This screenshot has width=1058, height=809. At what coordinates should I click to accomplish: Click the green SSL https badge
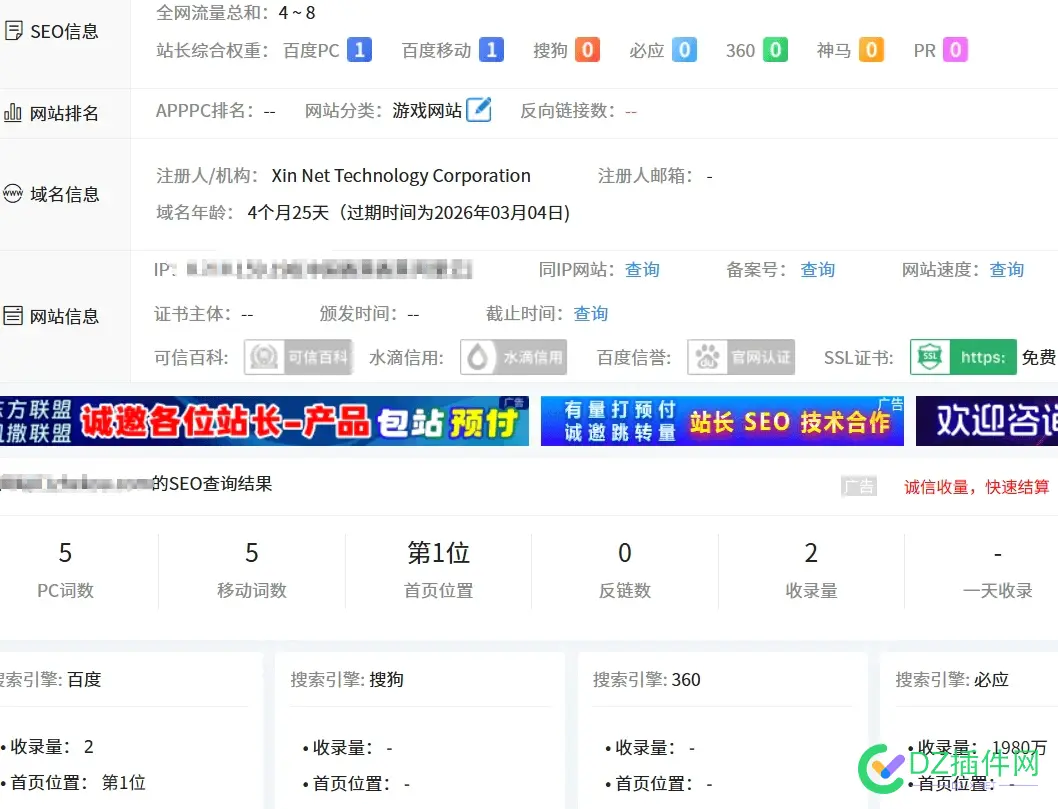pos(963,357)
